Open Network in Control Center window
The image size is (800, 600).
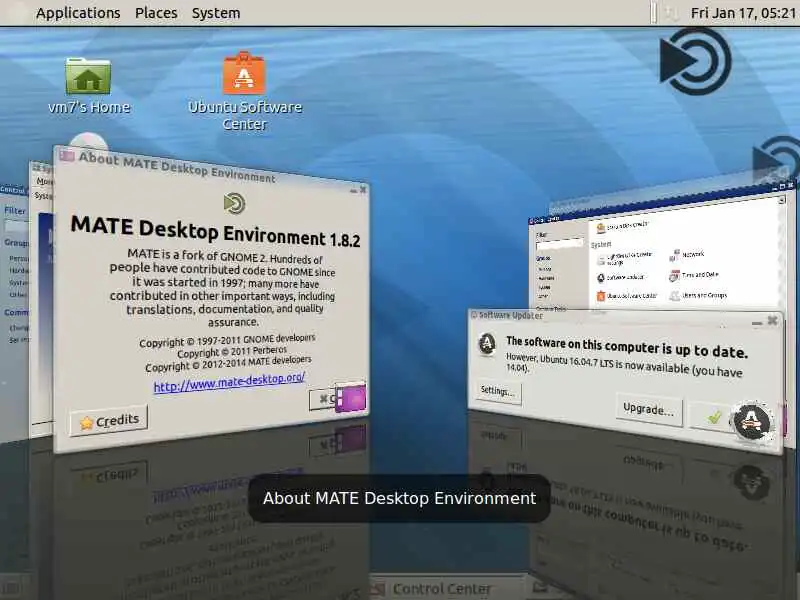click(687, 255)
